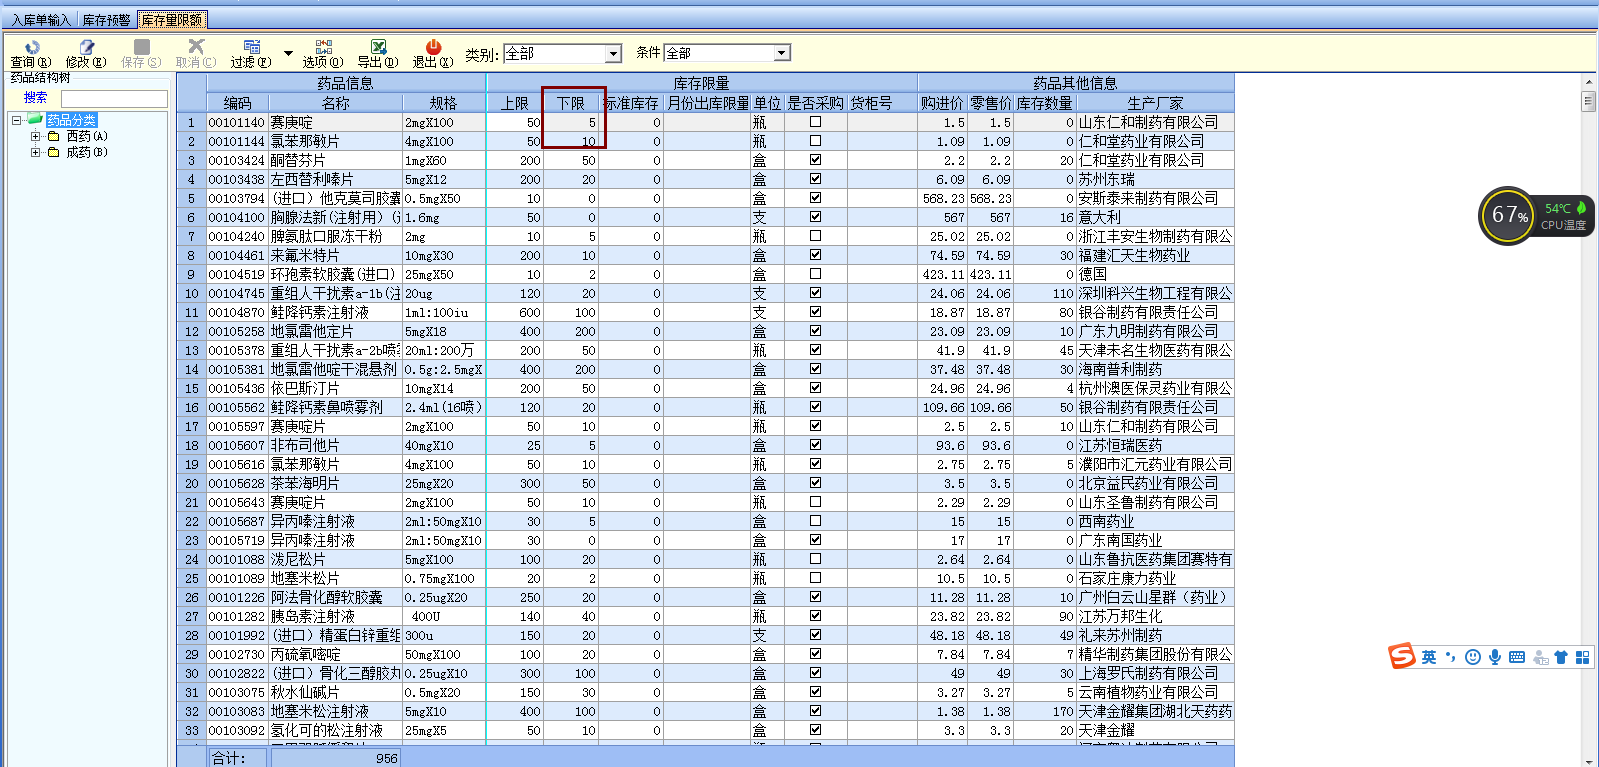This screenshot has width=1599, height=767.
Task: Switch input language via 英 icon
Action: 1429,657
